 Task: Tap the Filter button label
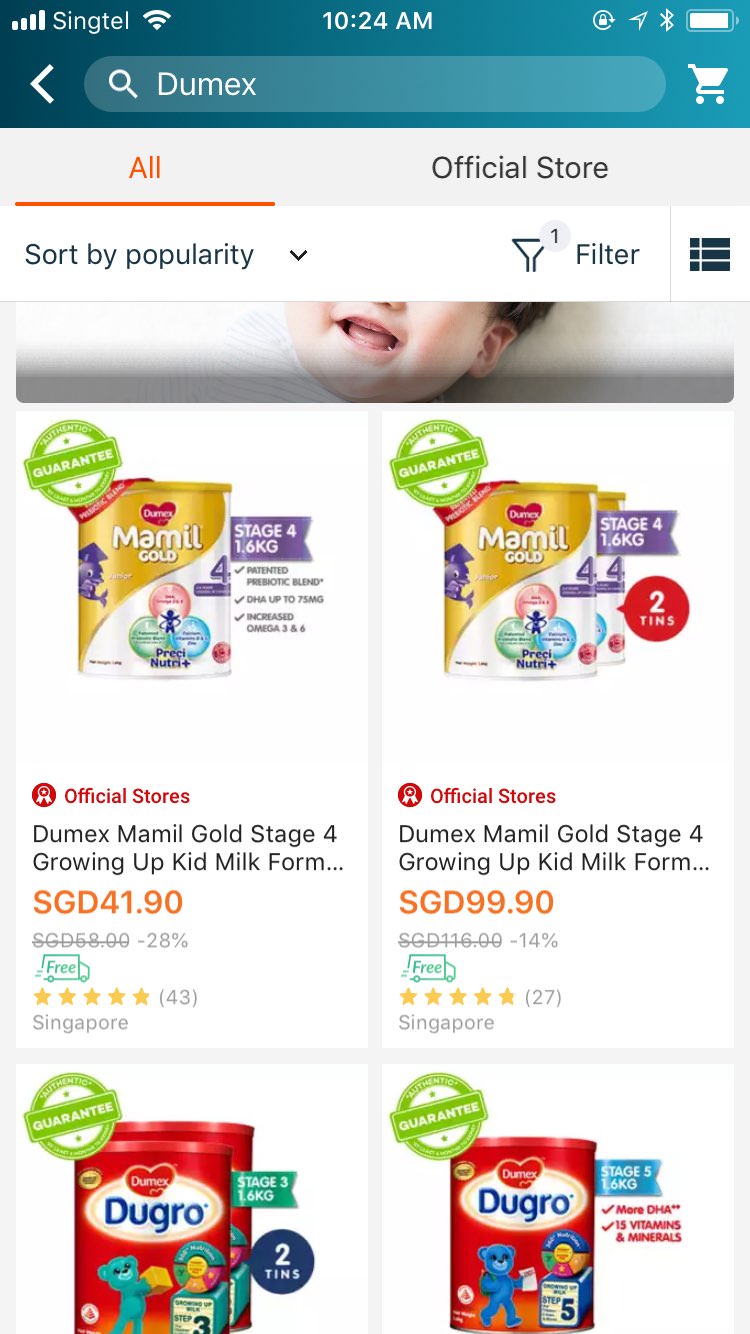click(607, 255)
